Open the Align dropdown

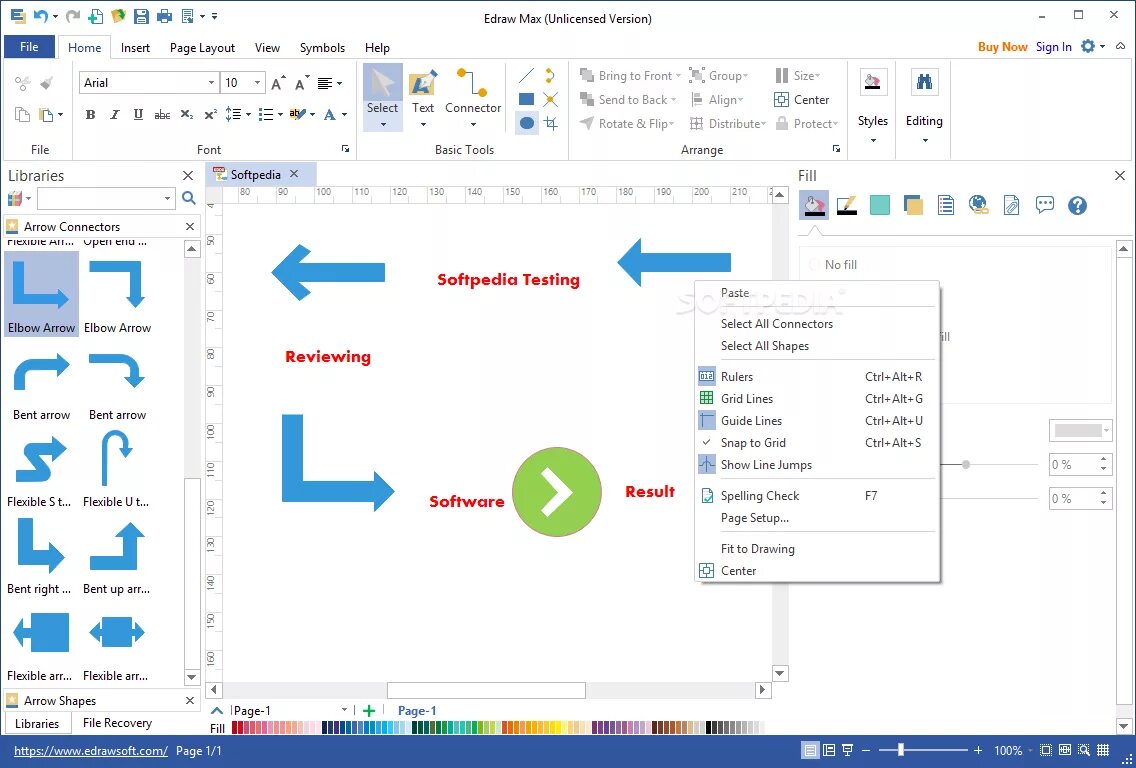[x=717, y=100]
